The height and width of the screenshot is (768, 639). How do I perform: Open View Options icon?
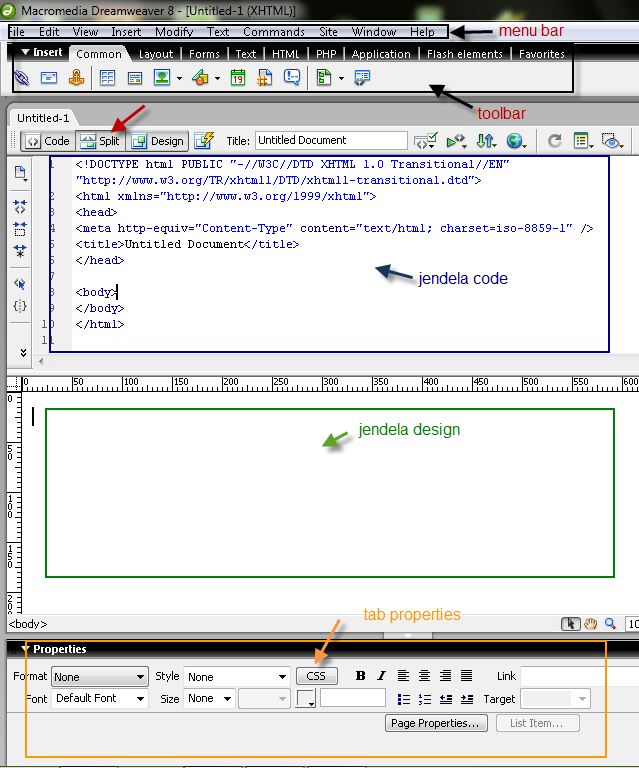[583, 141]
